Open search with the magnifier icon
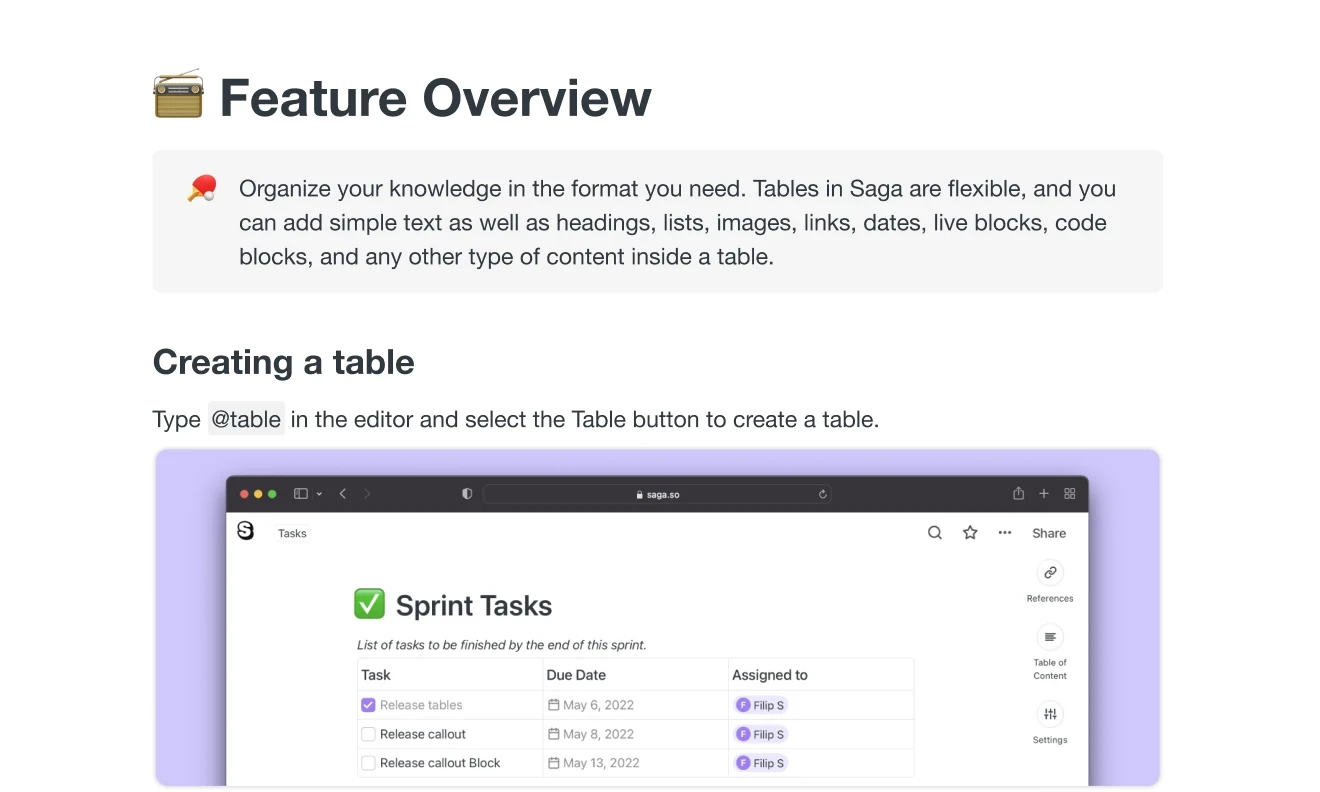1320x792 pixels. click(x=935, y=533)
